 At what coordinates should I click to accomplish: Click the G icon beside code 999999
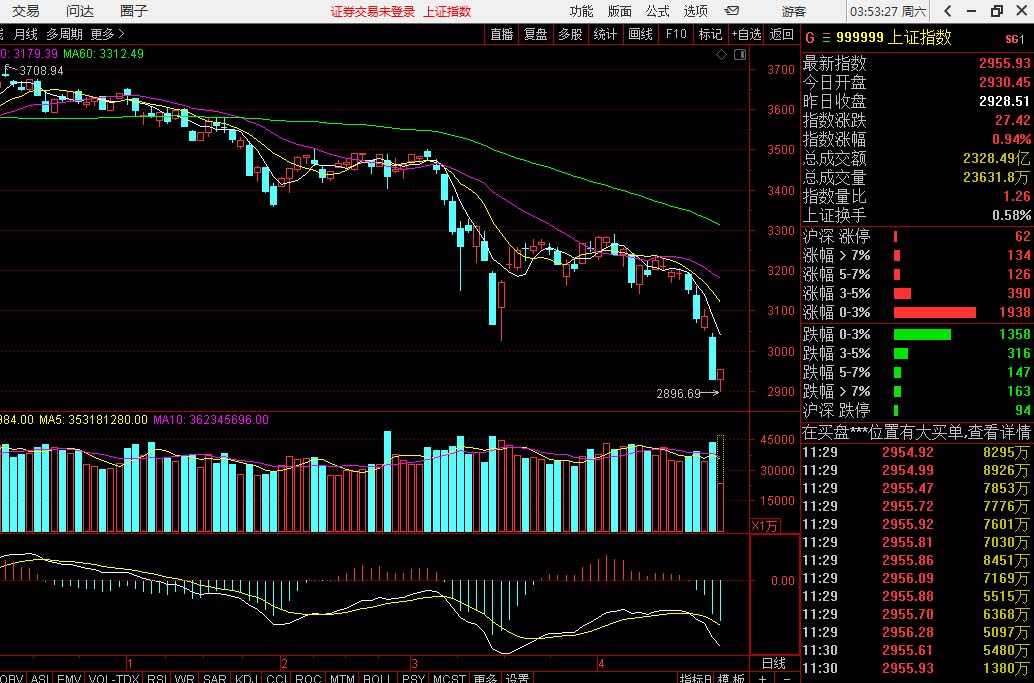tap(809, 38)
